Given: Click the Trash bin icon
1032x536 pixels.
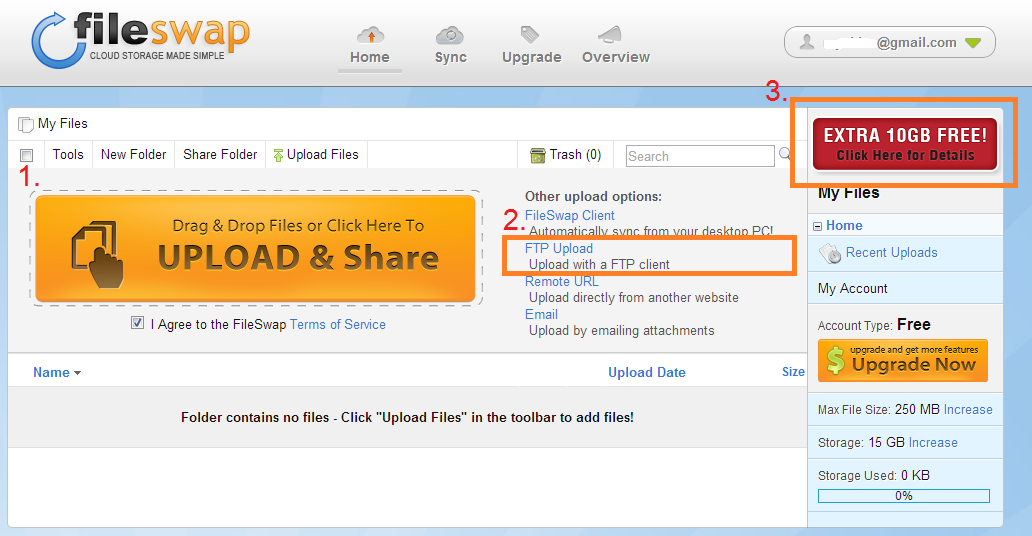Looking at the screenshot, I should 538,155.
